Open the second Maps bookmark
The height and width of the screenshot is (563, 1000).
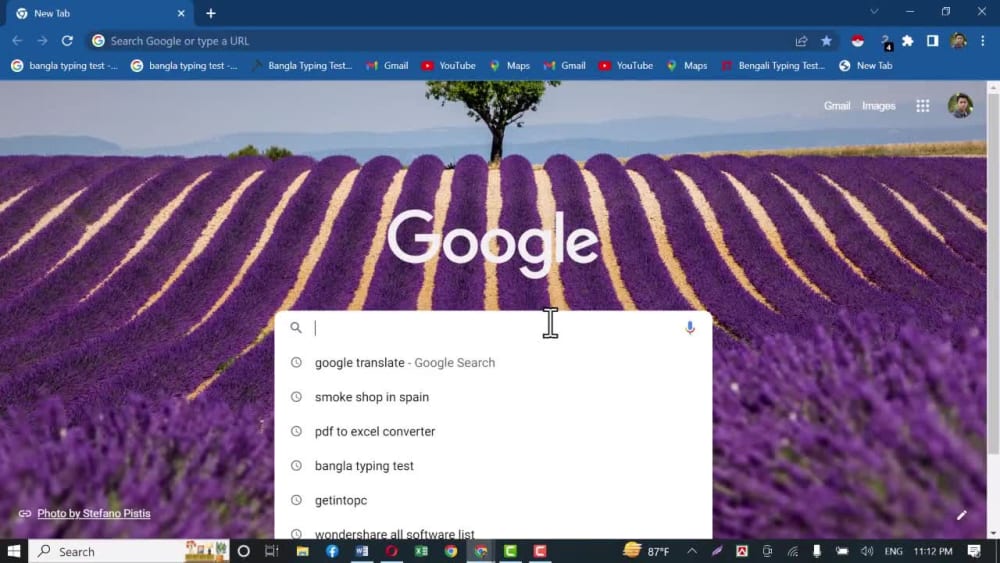pyautogui.click(x=687, y=66)
